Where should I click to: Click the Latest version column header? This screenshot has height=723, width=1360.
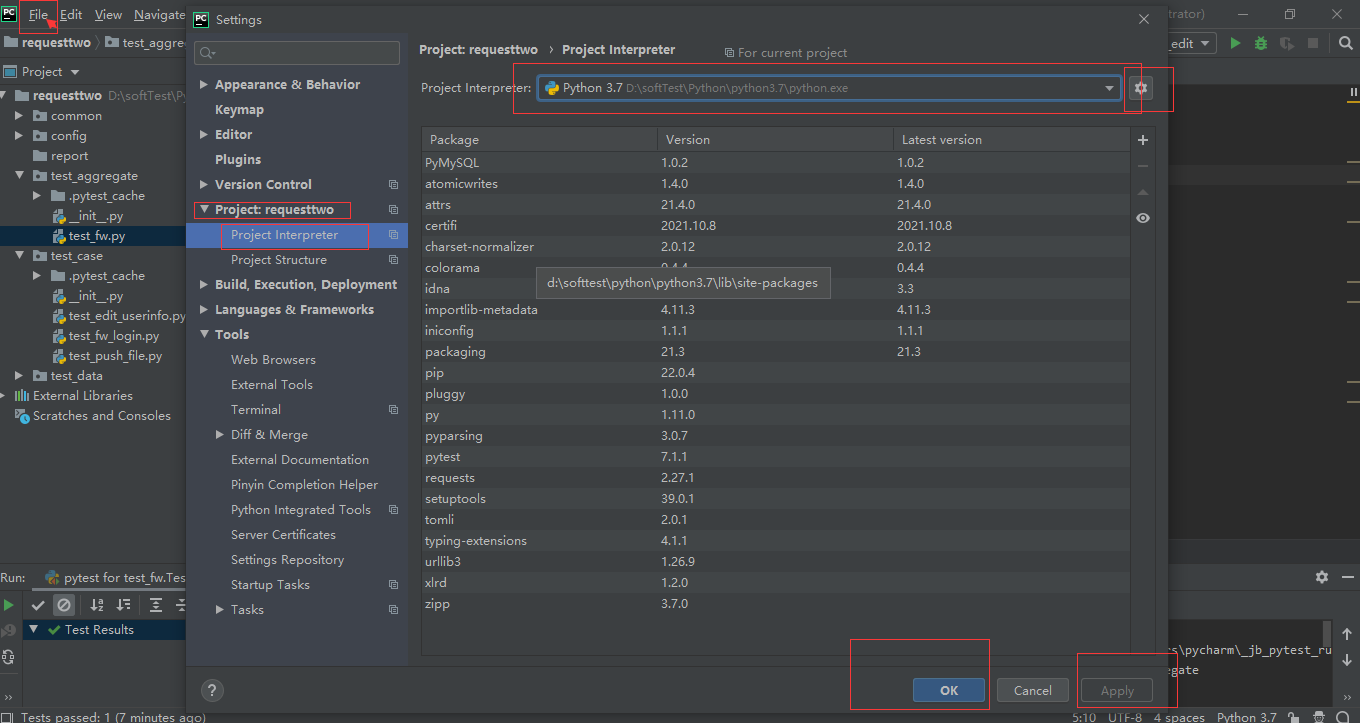point(1011,140)
